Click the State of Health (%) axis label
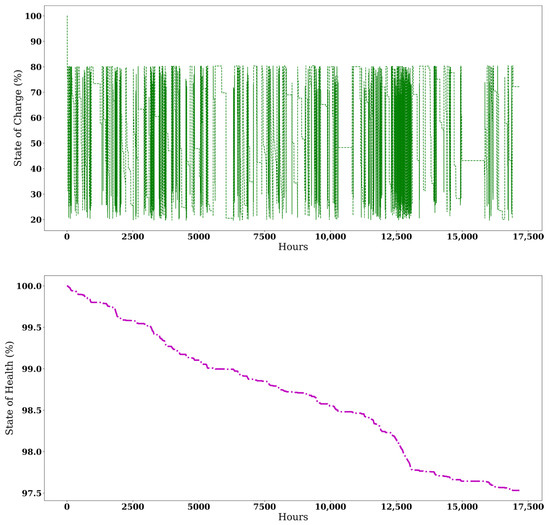The width and height of the screenshot is (550, 525). [9, 388]
